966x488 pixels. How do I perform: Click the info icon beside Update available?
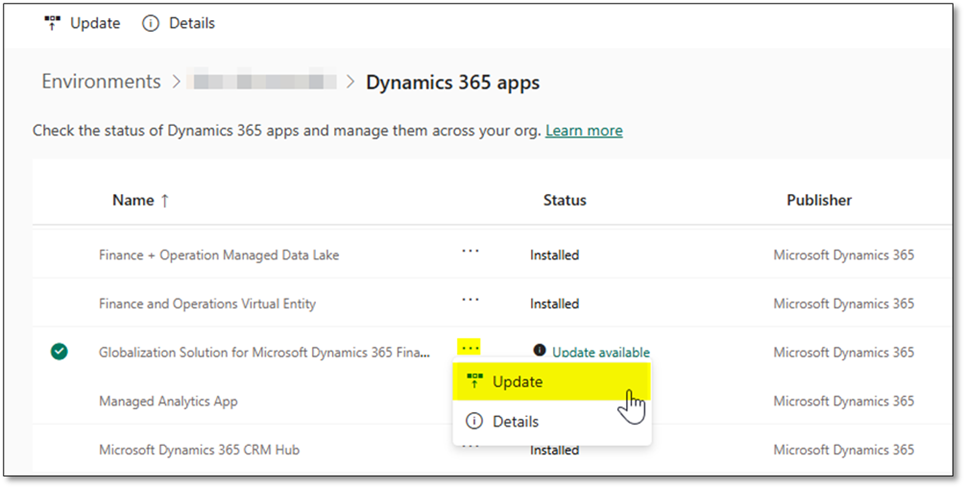click(540, 351)
